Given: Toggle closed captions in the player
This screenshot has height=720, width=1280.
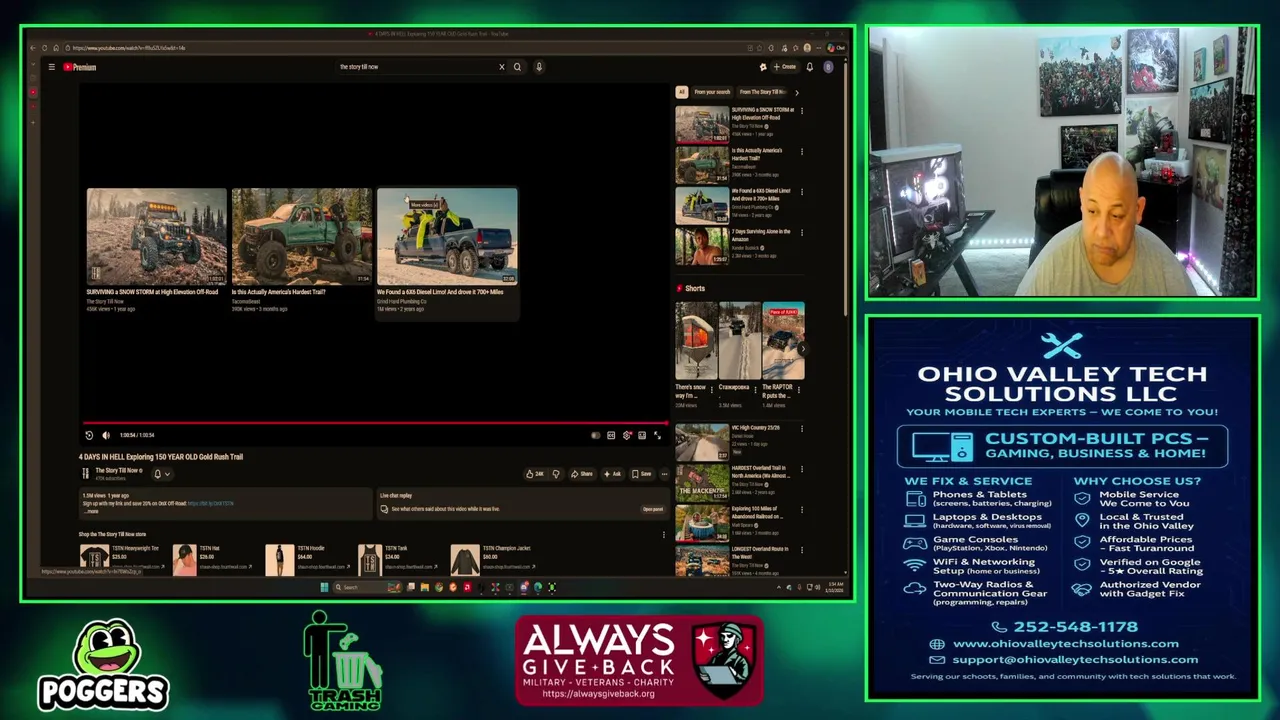Looking at the screenshot, I should coord(611,435).
